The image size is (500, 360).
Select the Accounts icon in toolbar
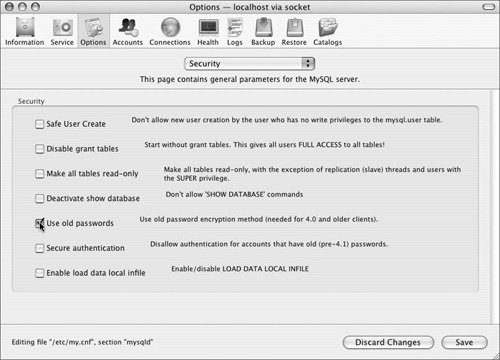tap(128, 27)
